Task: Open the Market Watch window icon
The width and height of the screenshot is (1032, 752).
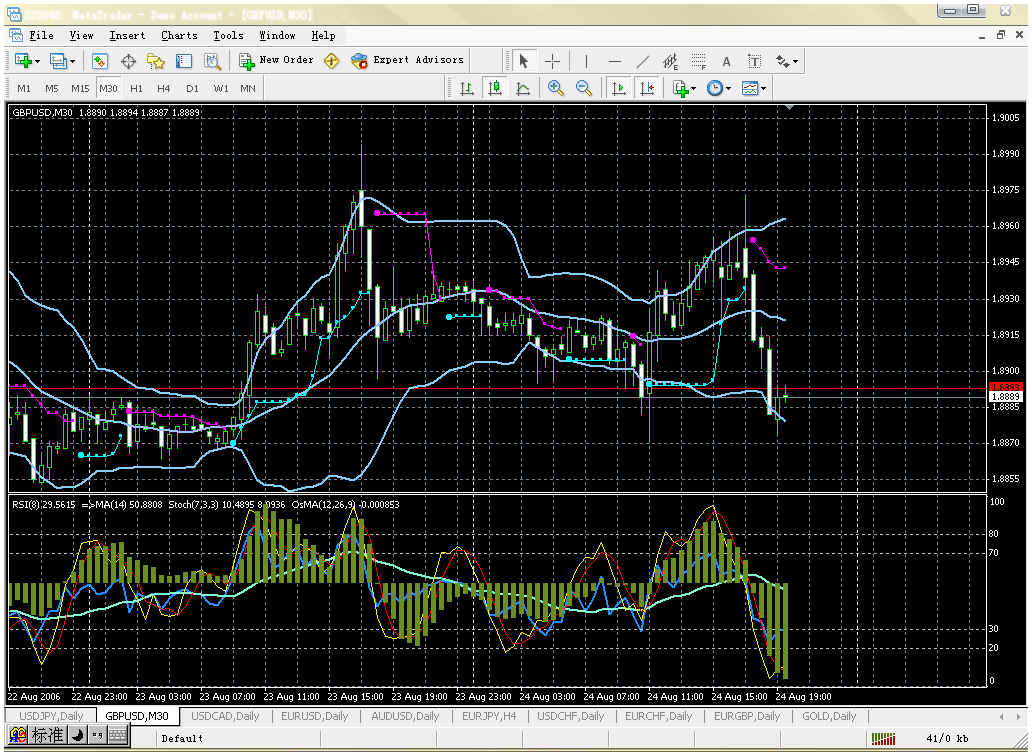Action: pos(100,61)
